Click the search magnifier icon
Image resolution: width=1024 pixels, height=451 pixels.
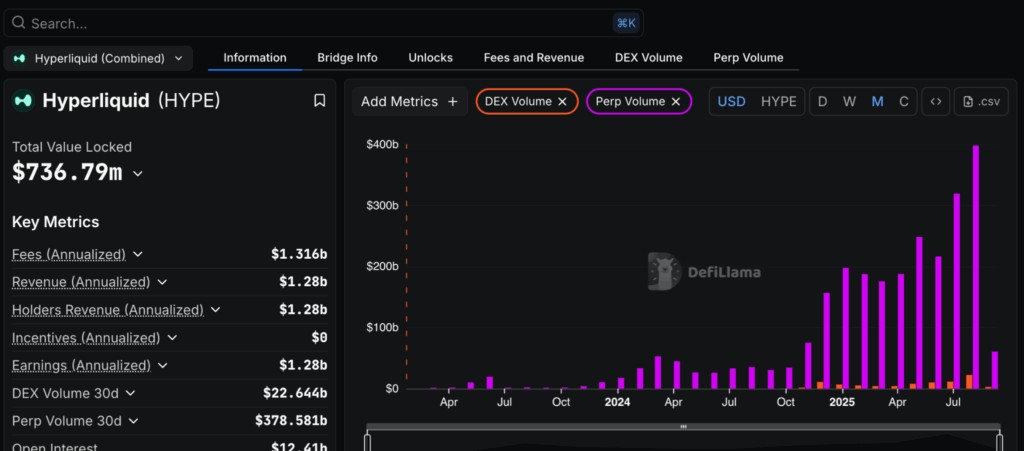[x=18, y=23]
